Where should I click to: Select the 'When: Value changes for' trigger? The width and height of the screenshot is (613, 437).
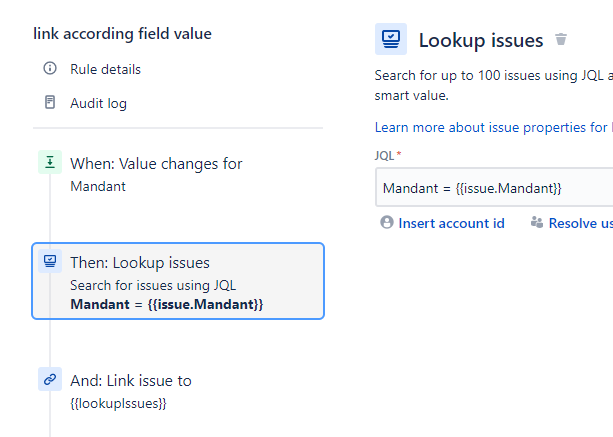[156, 164]
